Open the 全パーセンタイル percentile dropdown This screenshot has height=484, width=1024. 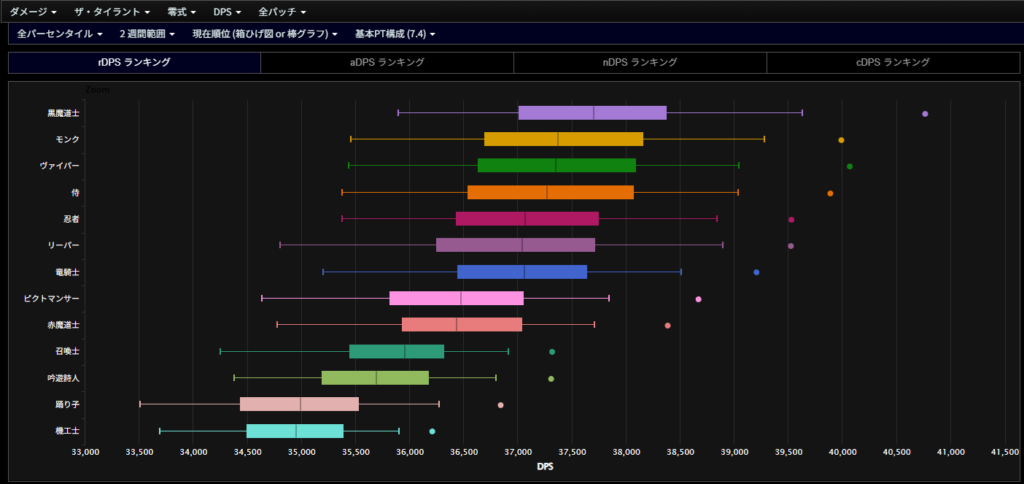click(59, 34)
